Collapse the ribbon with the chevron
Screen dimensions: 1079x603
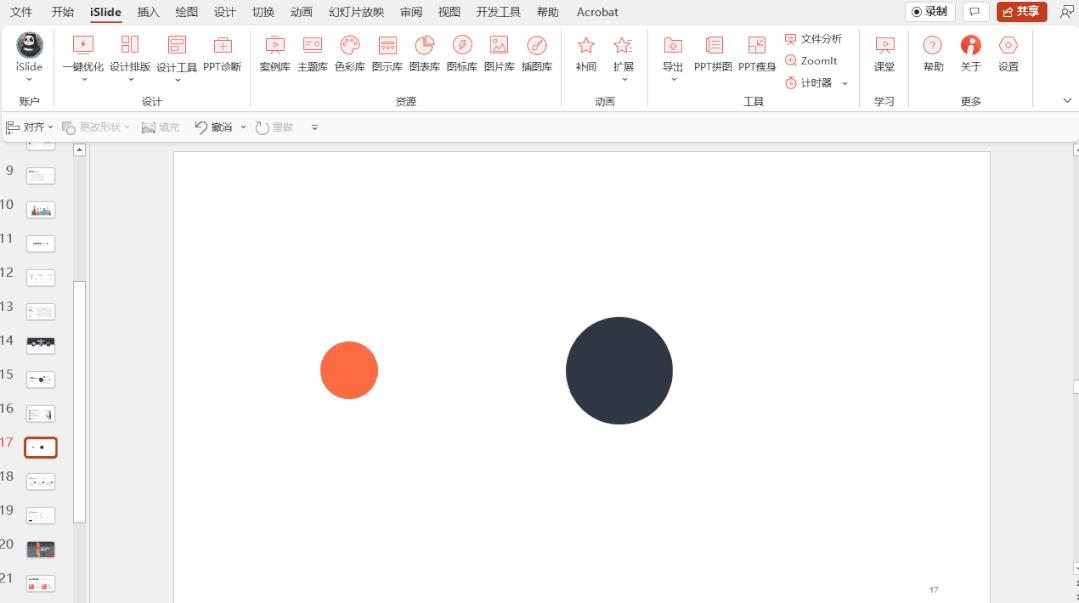click(x=1066, y=101)
